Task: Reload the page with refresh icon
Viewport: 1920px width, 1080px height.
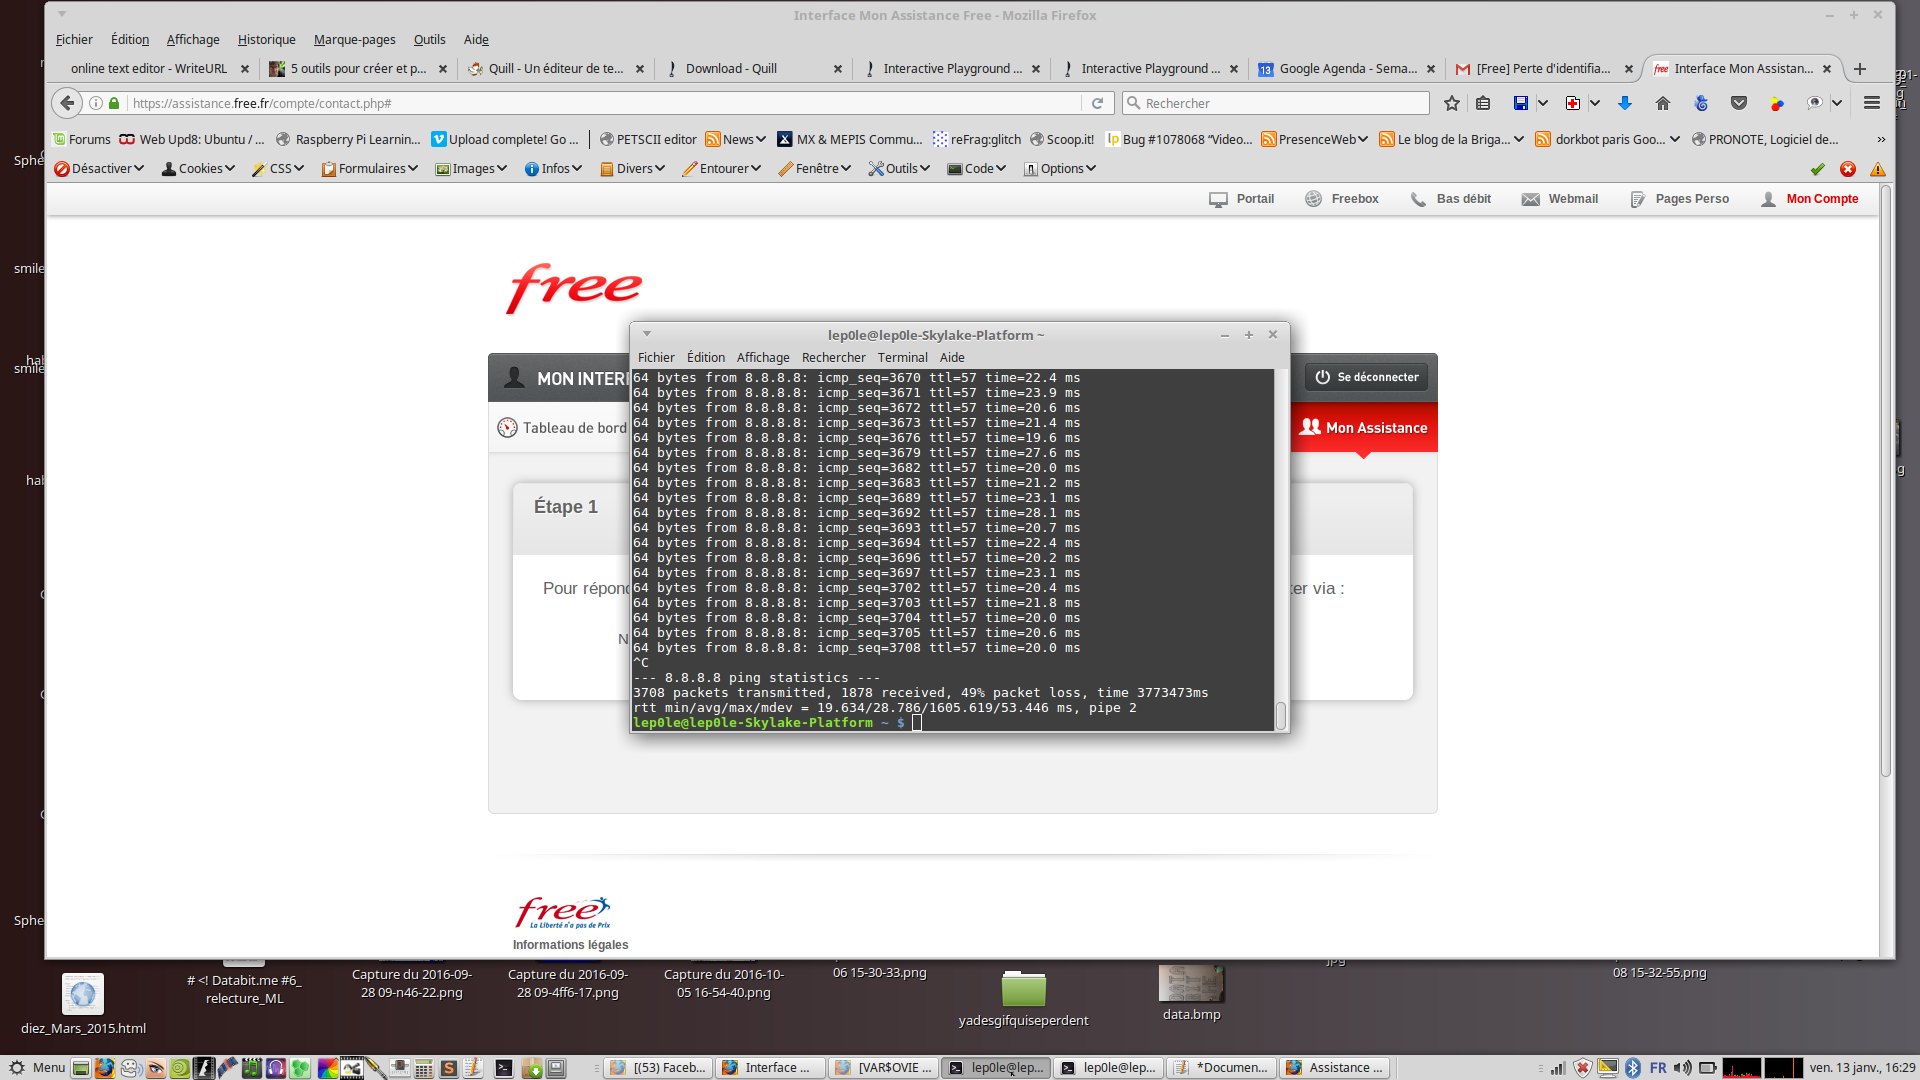Action: point(1097,103)
